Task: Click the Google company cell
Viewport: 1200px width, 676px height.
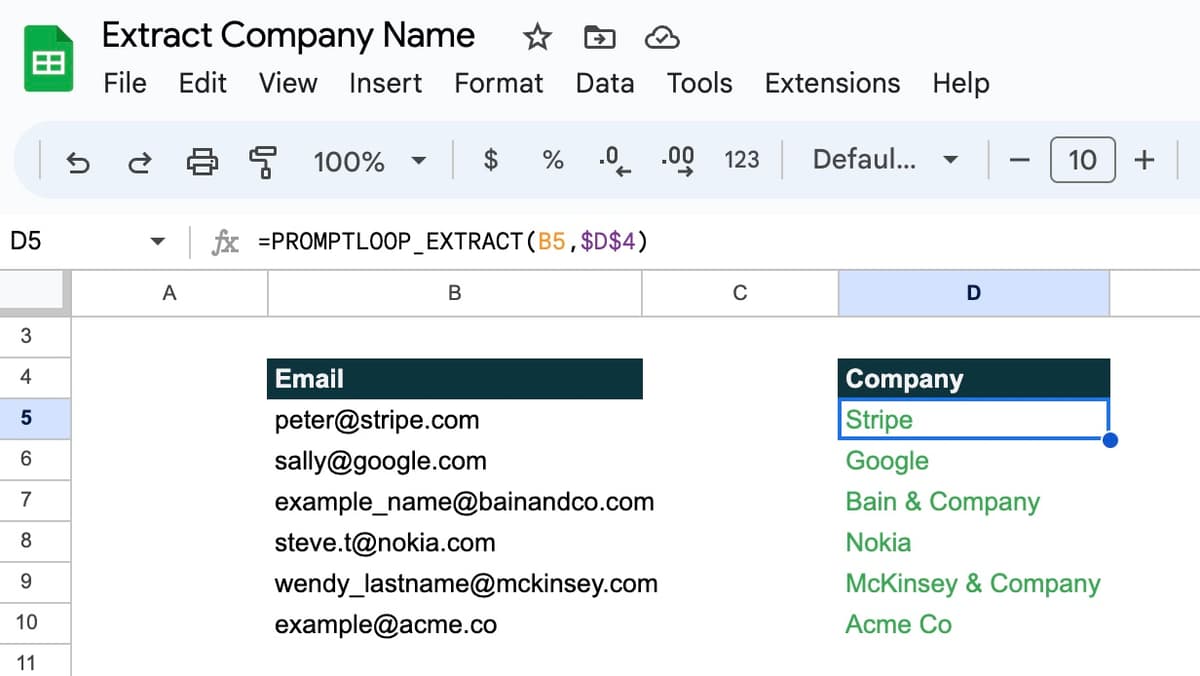Action: point(974,461)
